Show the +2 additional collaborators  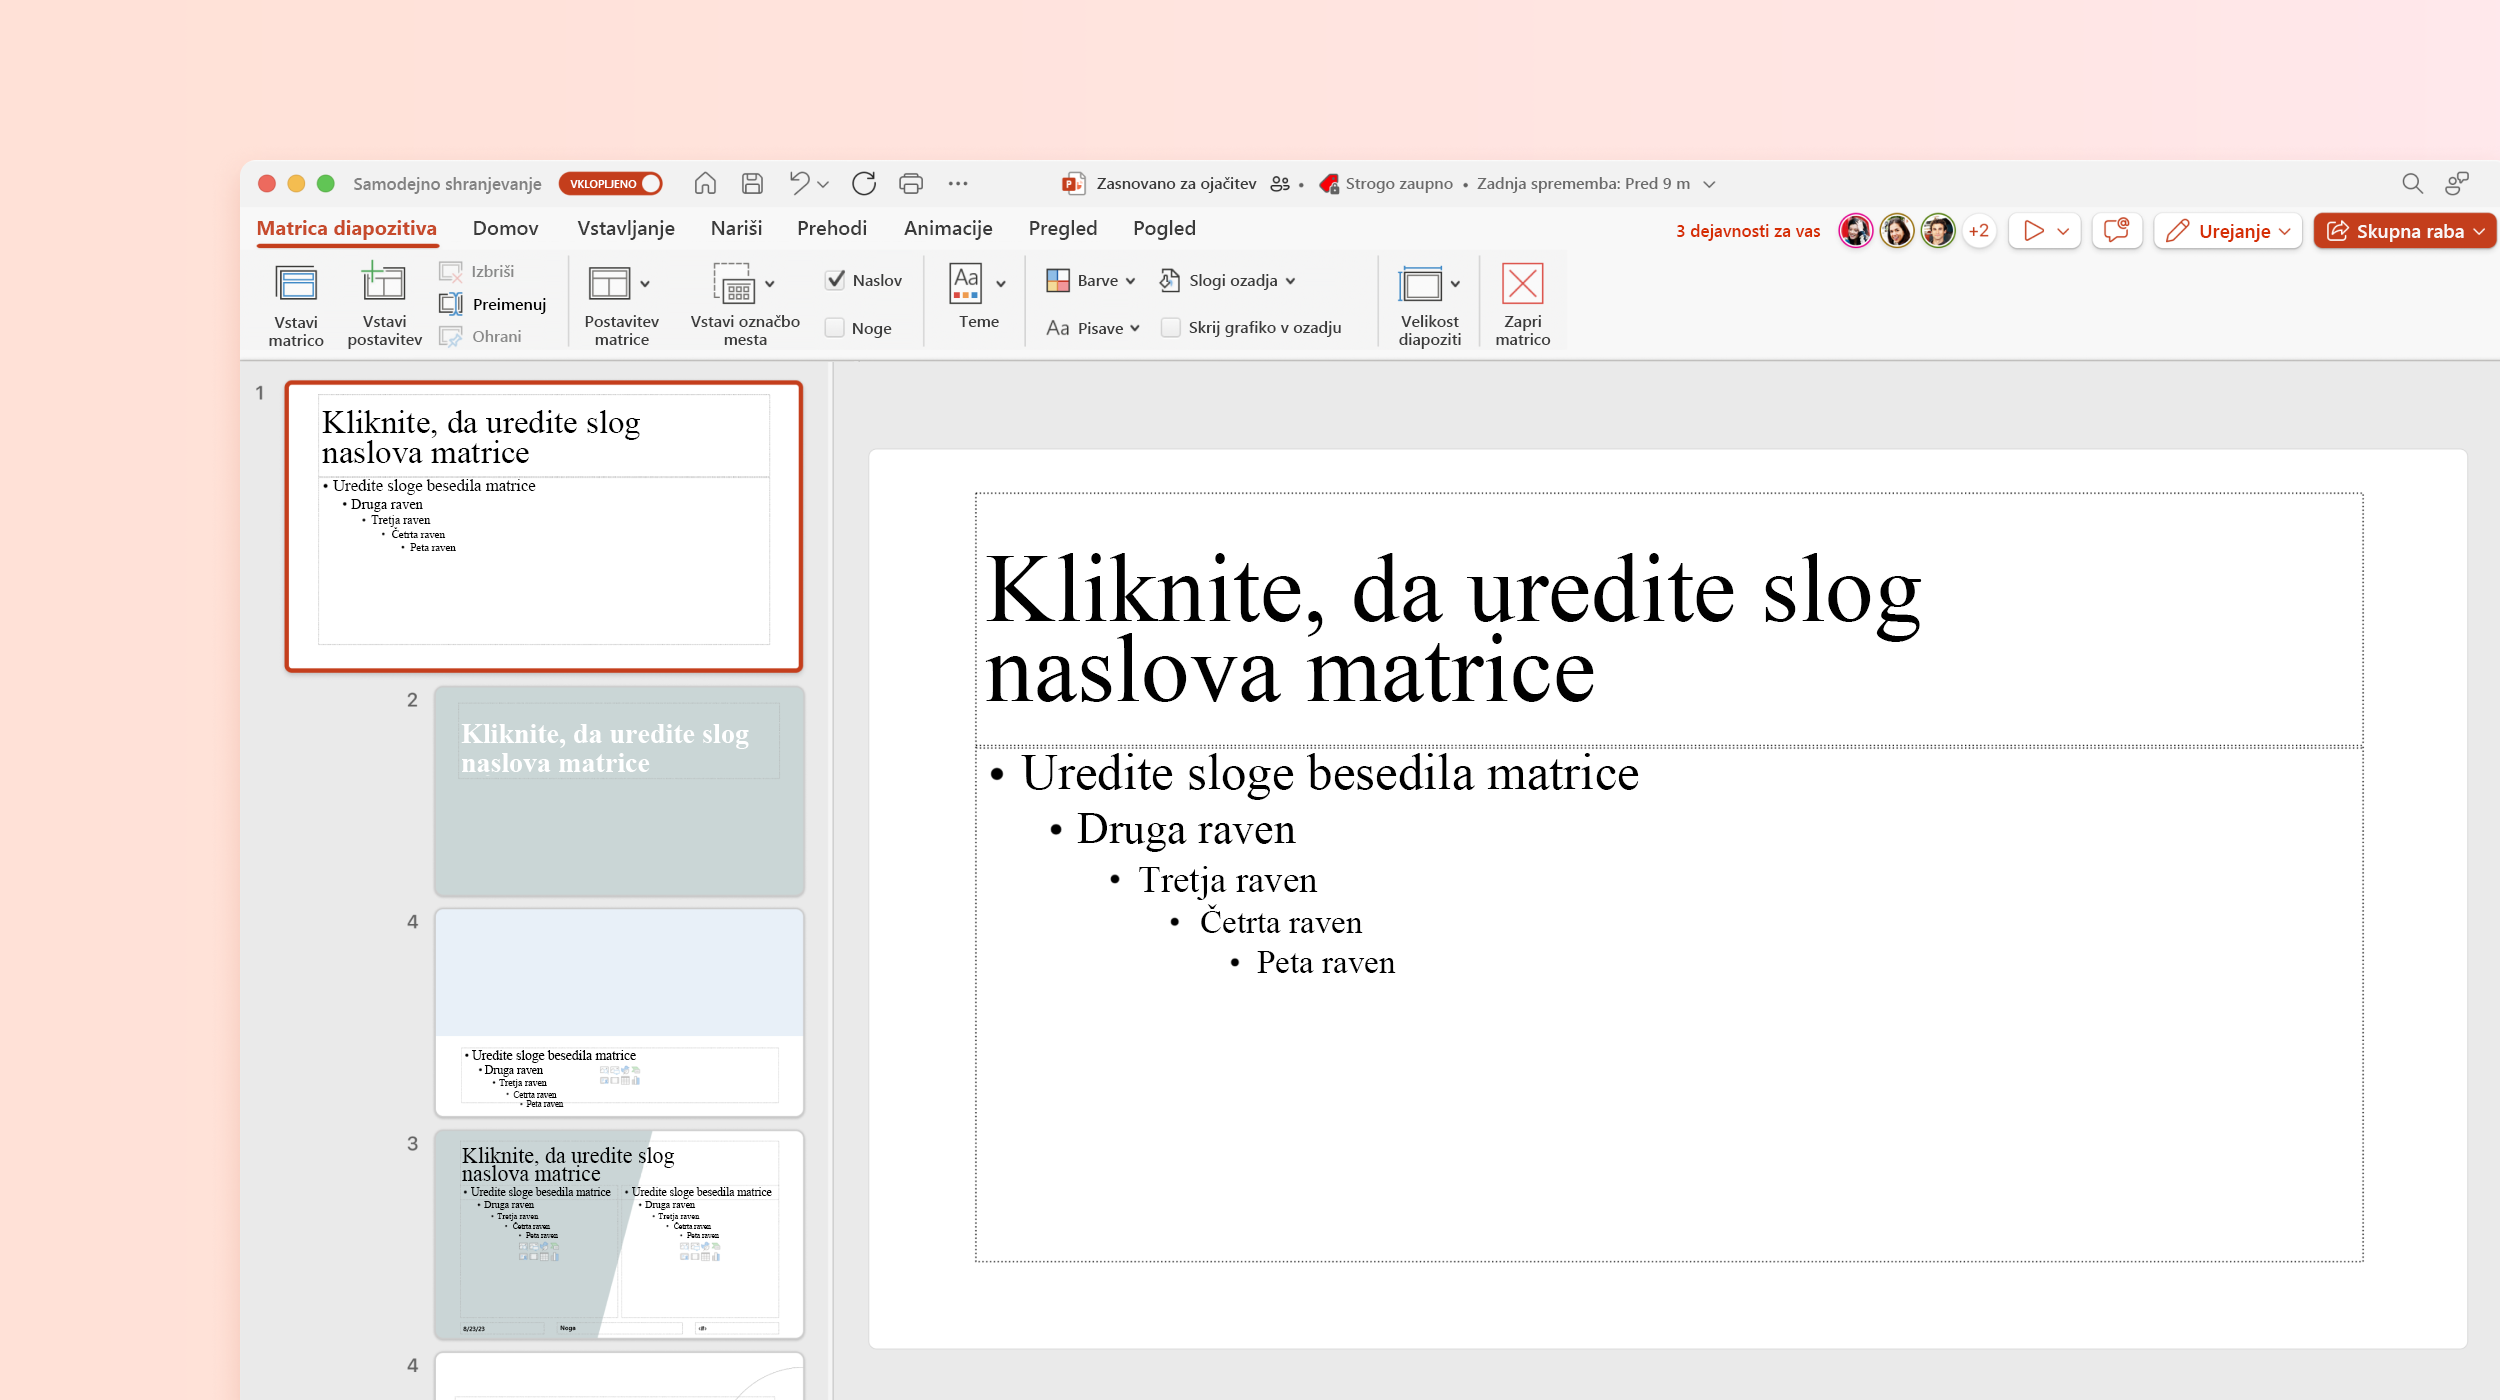pos(1978,231)
